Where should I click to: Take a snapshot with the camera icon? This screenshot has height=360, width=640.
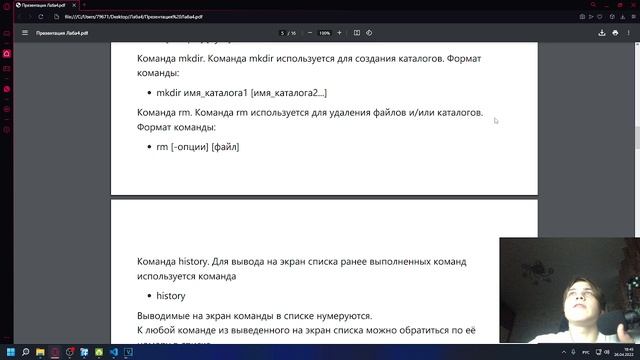coord(582,17)
